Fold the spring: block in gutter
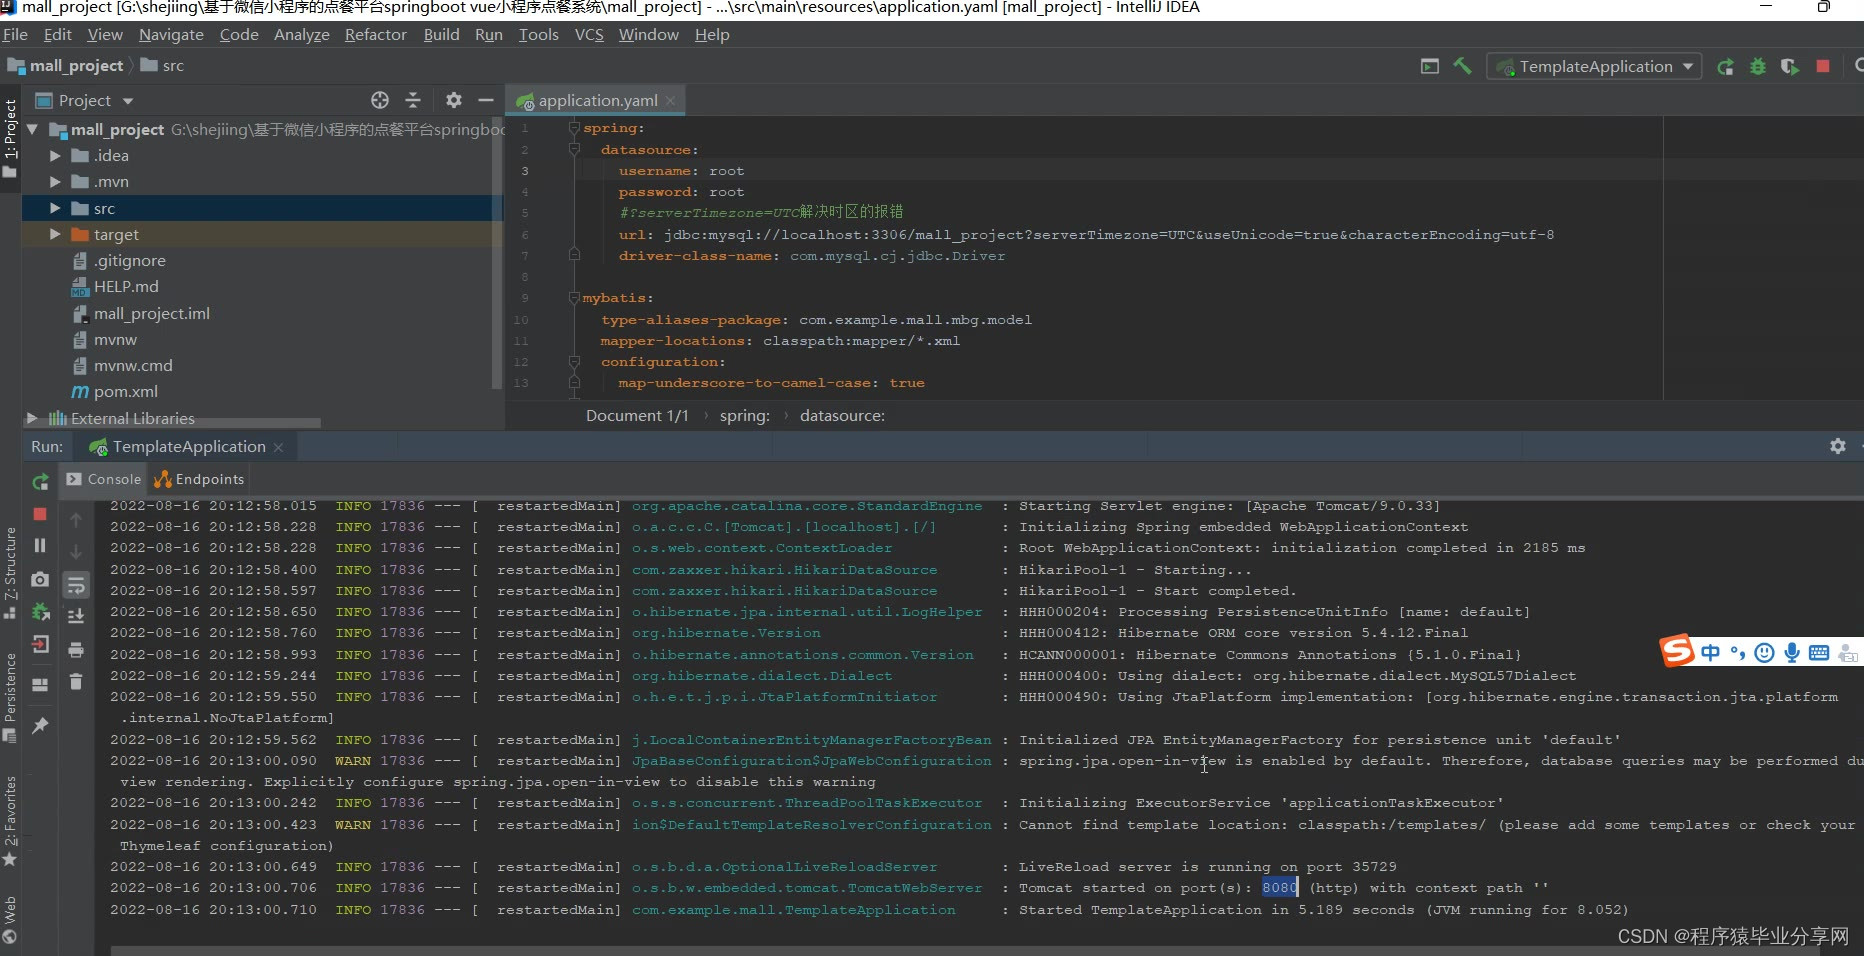This screenshot has height=956, width=1864. coord(574,128)
